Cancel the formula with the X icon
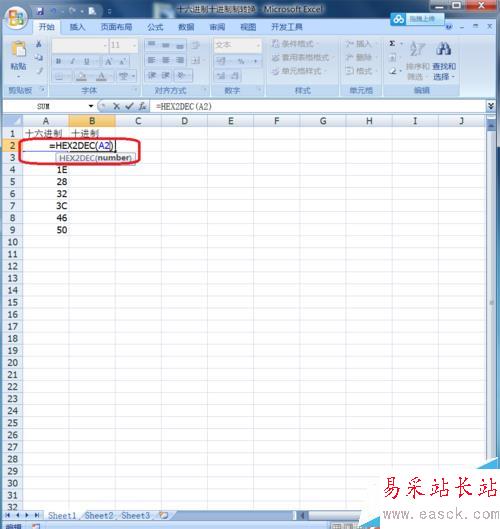 116,106
